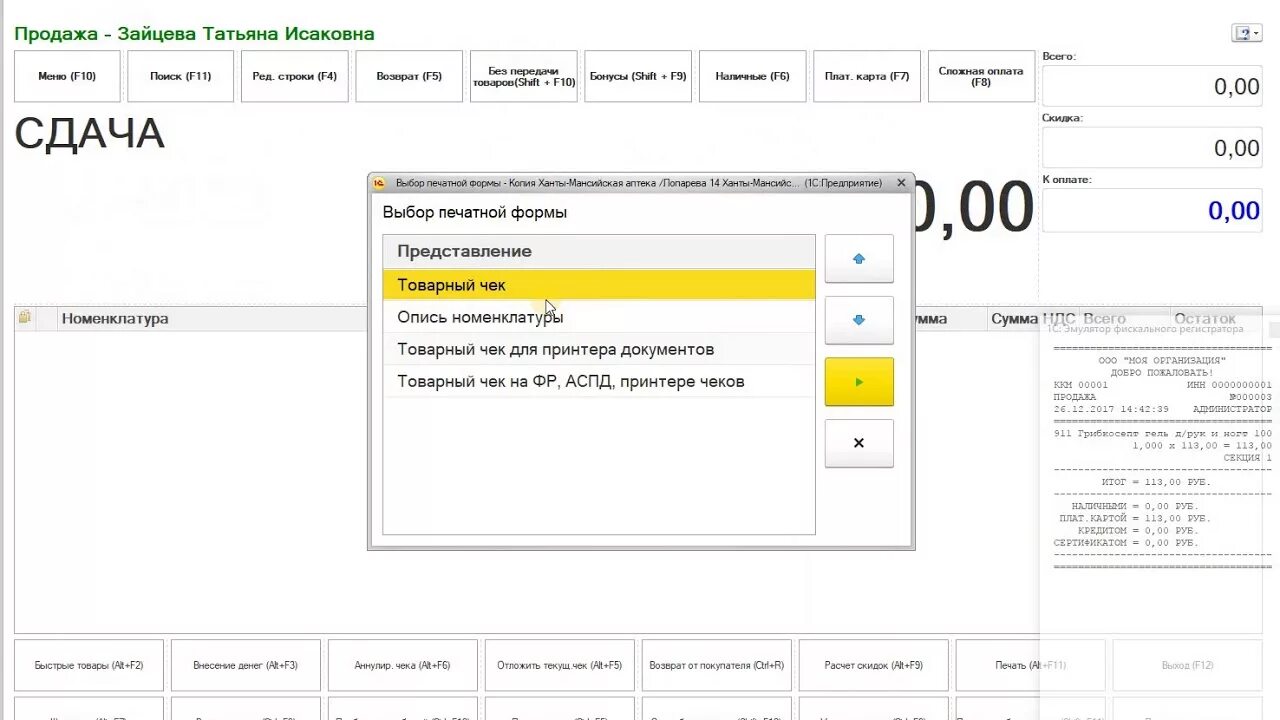1280x720 pixels.
Task: Move selection up with blue up arrow
Action: point(859,259)
